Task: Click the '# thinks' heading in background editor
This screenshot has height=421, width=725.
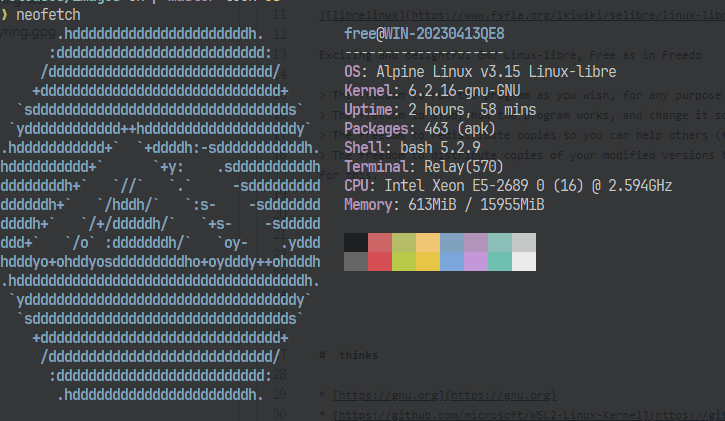Action: 349,355
